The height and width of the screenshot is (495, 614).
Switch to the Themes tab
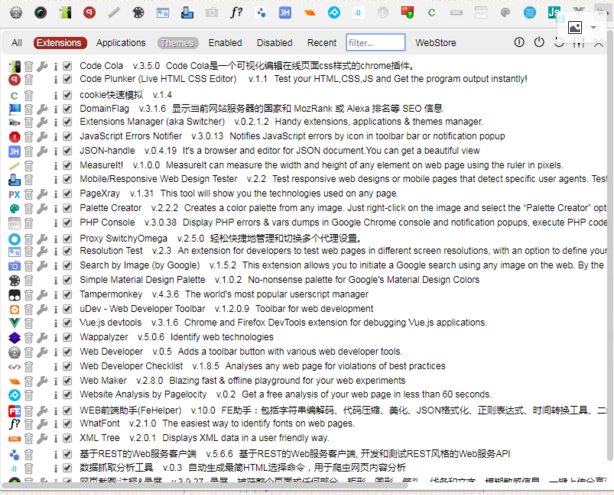[178, 43]
